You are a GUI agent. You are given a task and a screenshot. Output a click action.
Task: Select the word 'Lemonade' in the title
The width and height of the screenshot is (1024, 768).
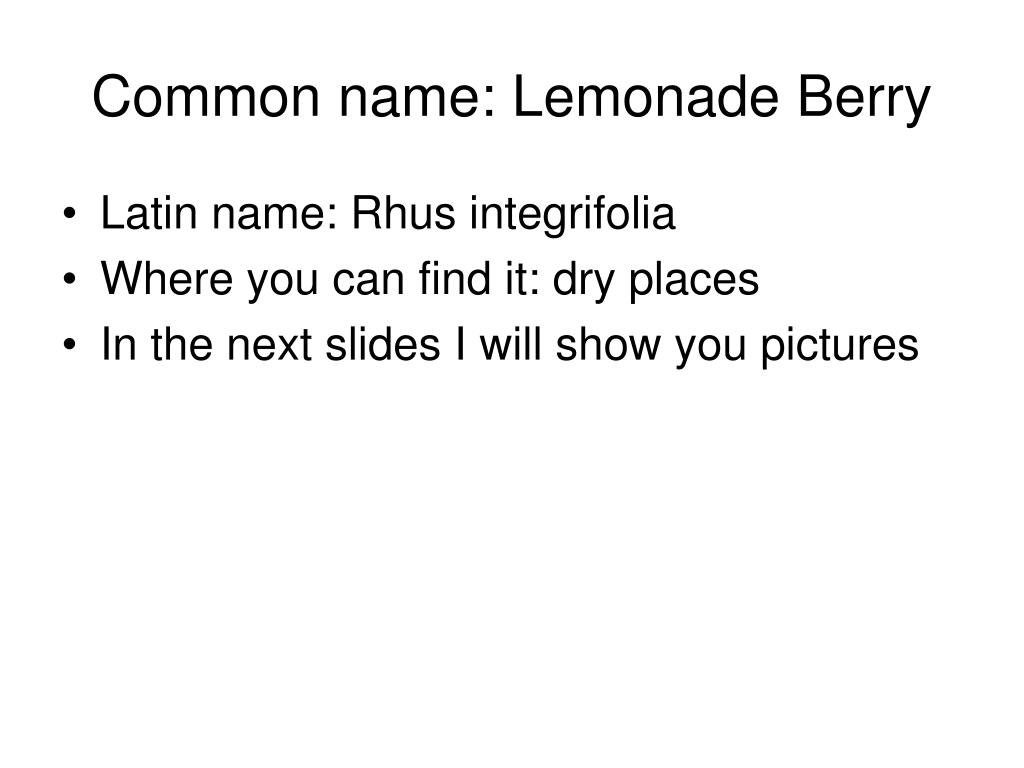tap(647, 97)
